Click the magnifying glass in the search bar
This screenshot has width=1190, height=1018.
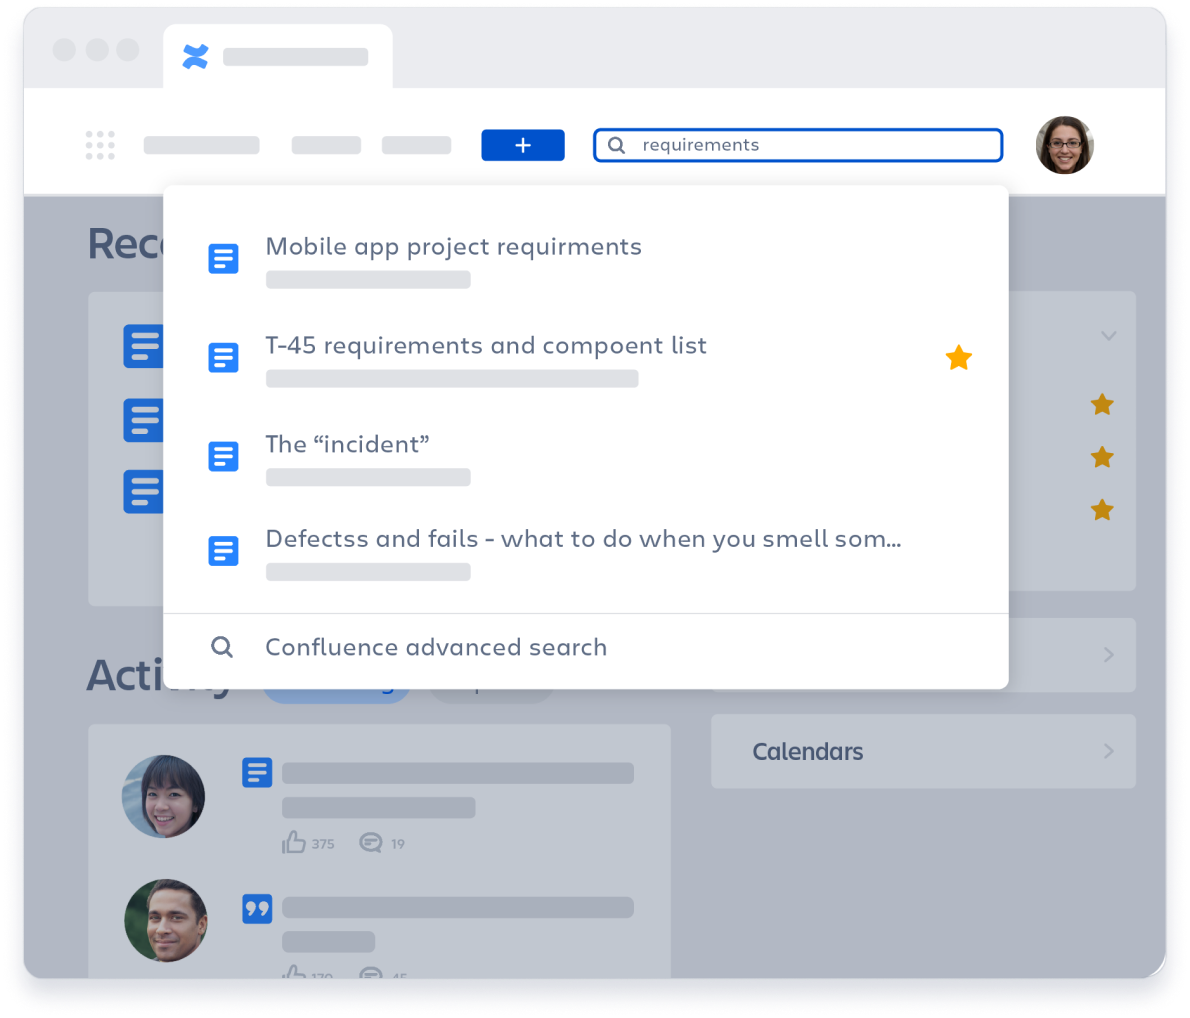tap(615, 144)
